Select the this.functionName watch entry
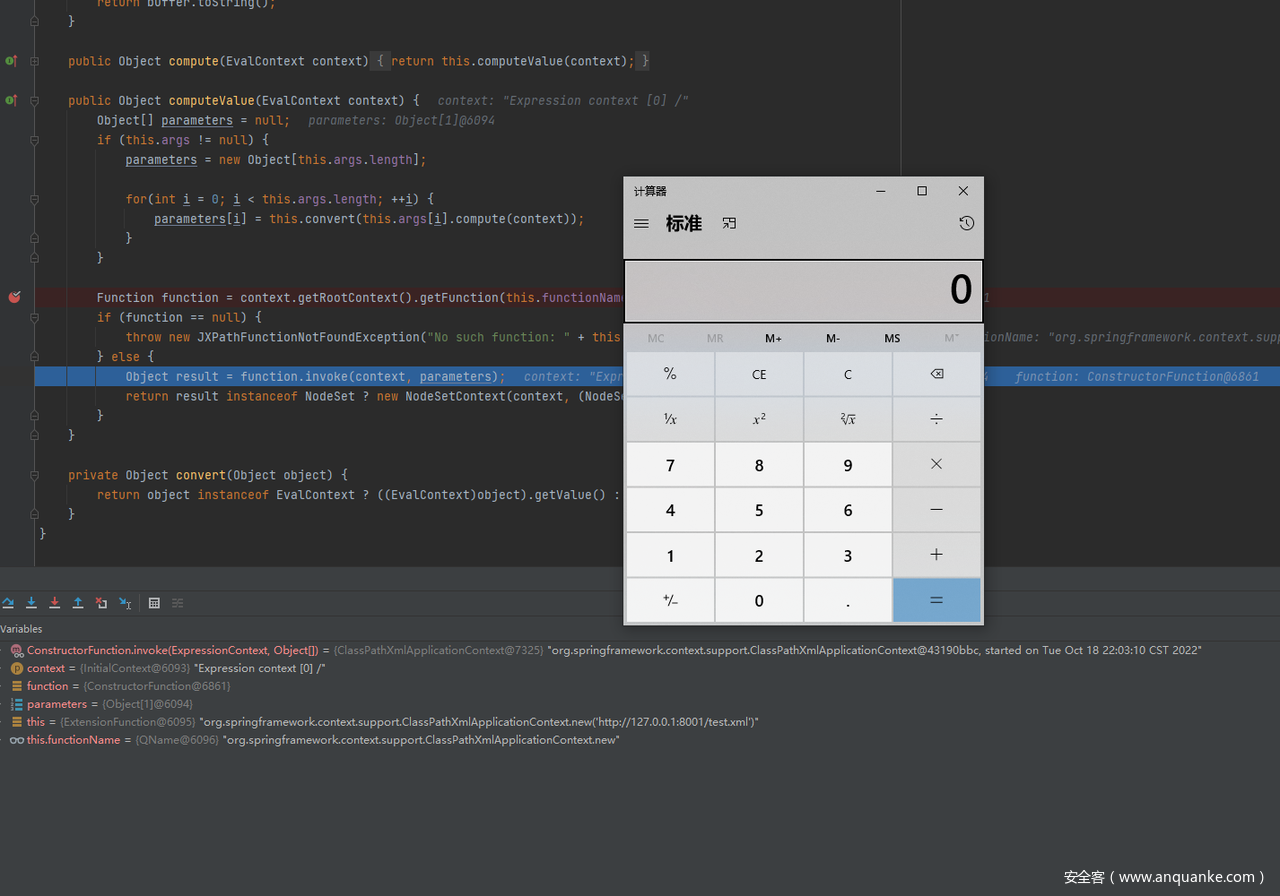 (73, 740)
